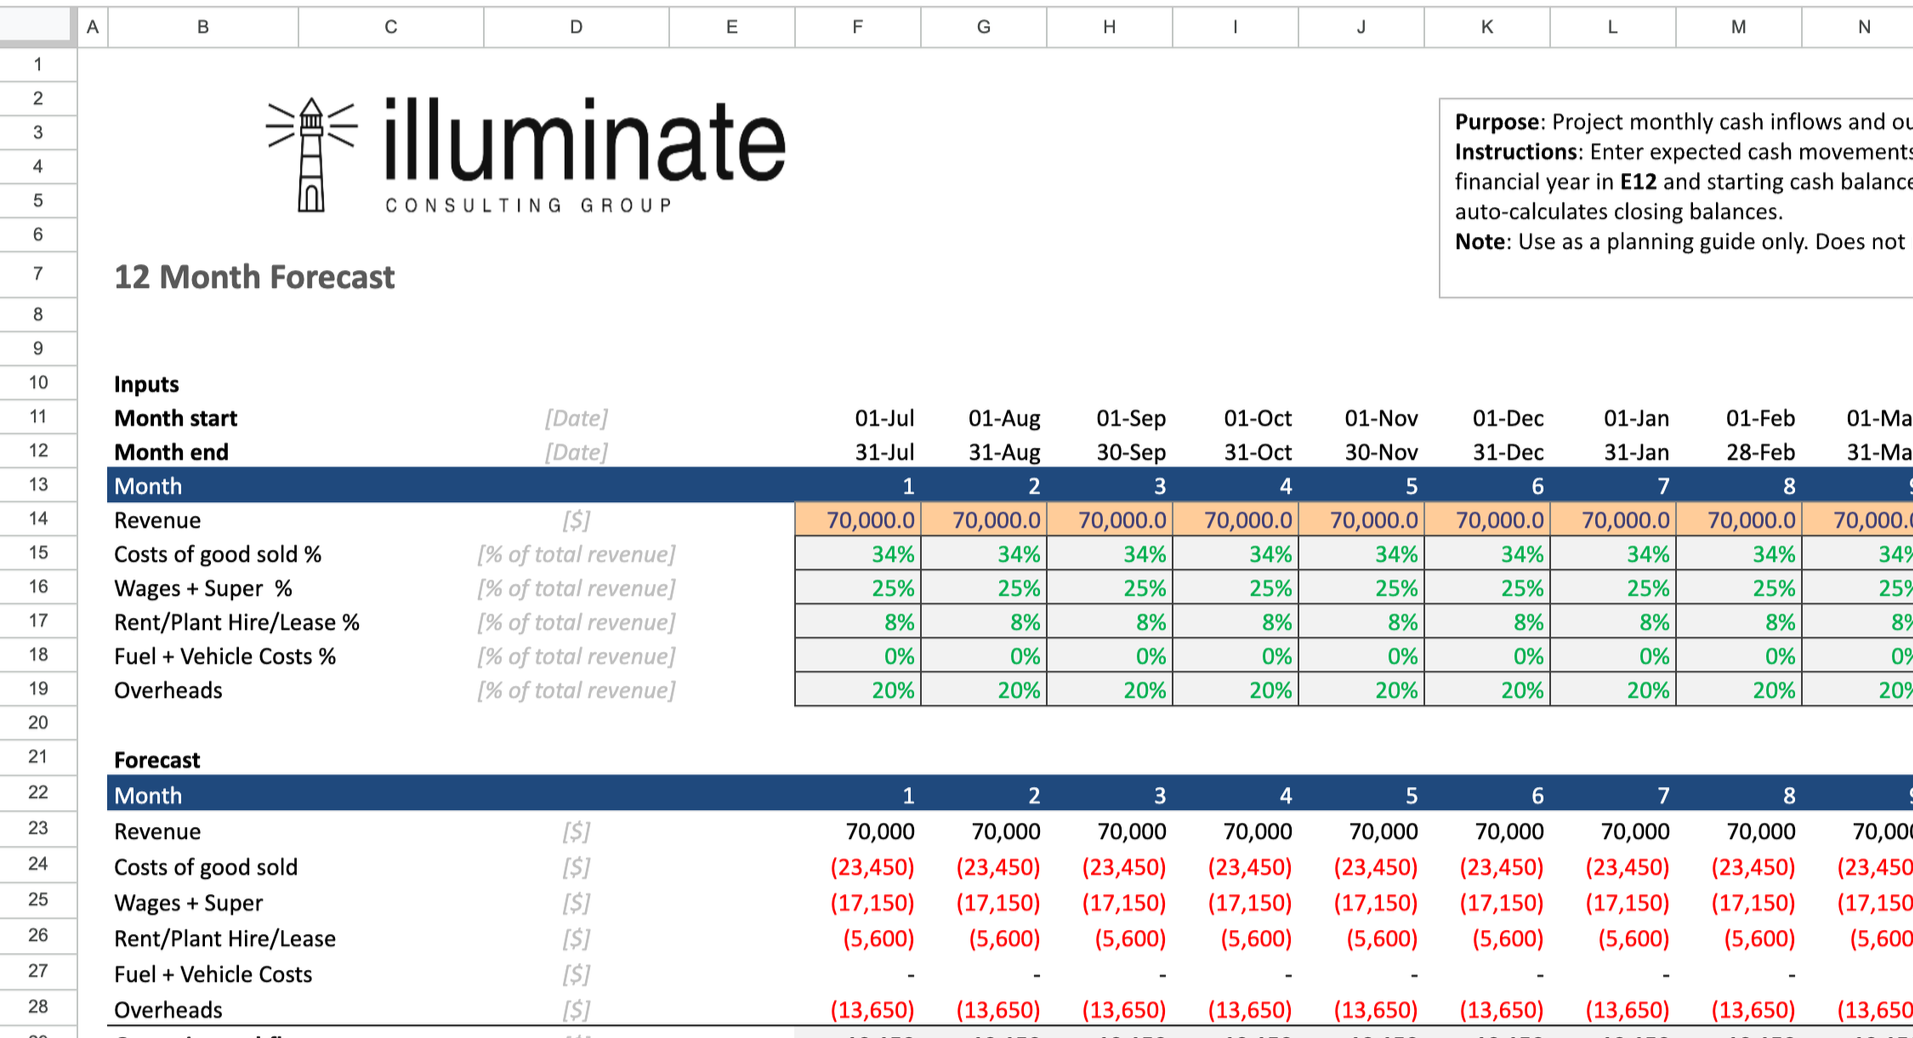The image size is (1913, 1038).
Task: Select the Forecast section label cell
Action: point(157,759)
